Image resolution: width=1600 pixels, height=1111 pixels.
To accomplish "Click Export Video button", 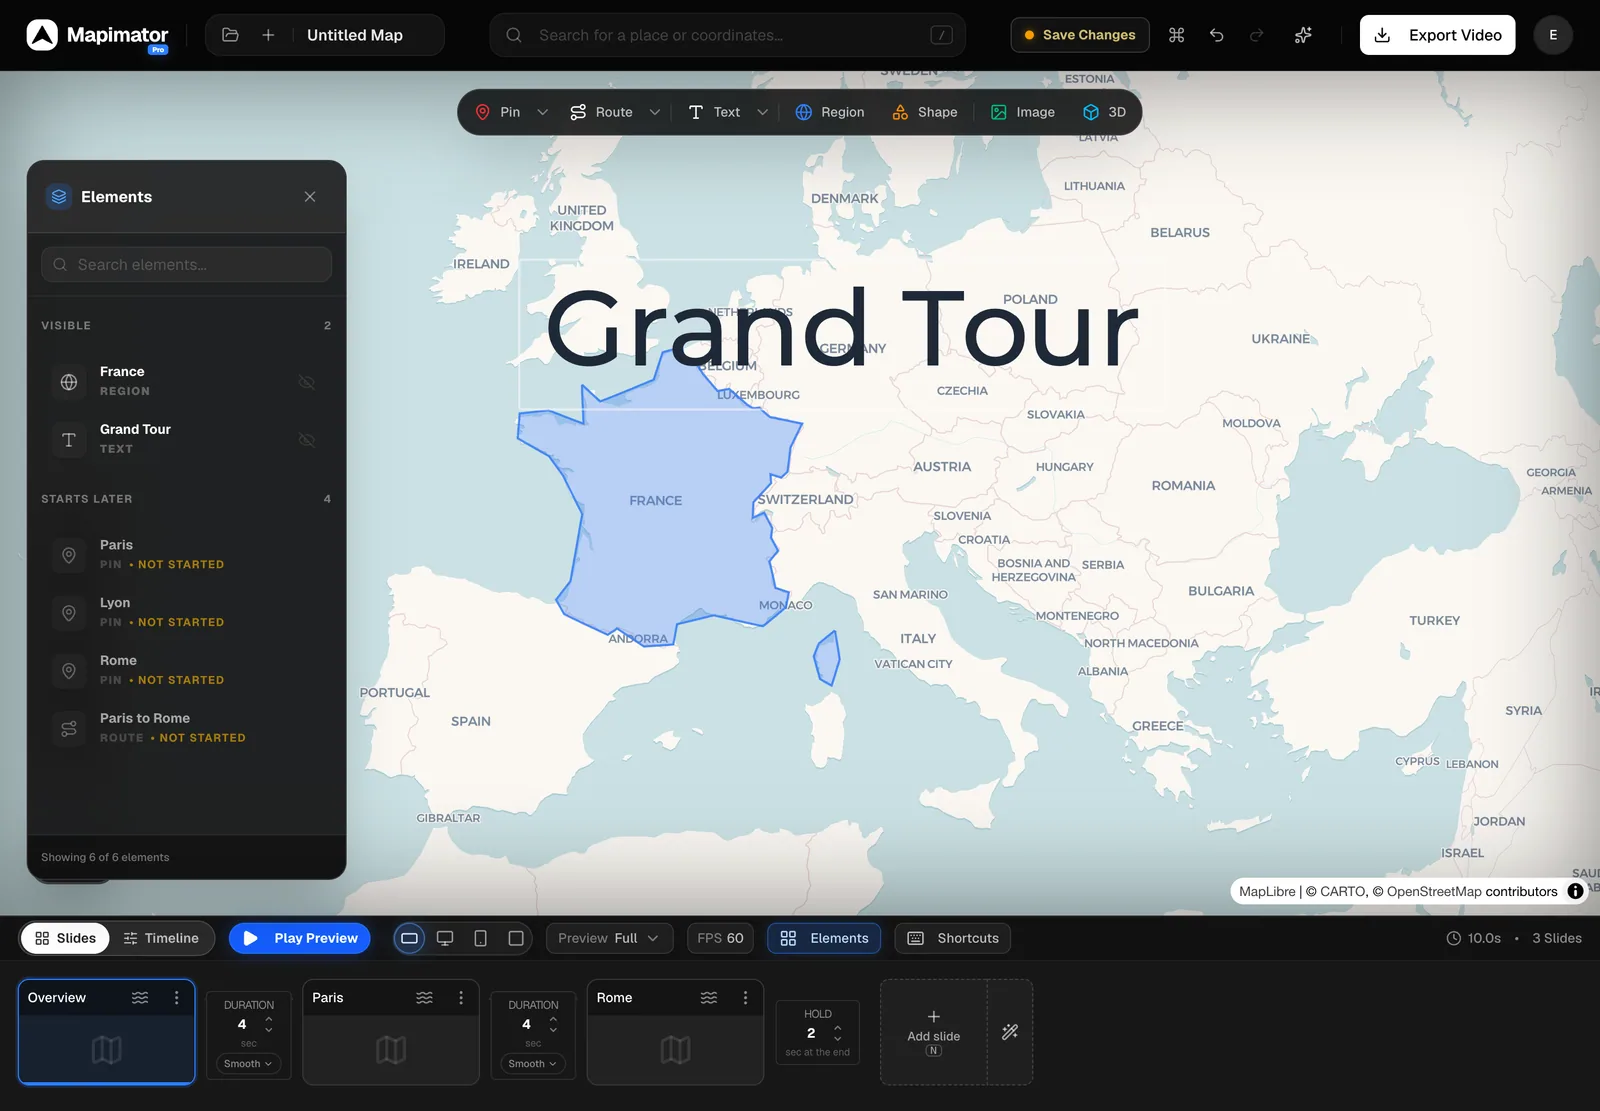I will (1438, 35).
